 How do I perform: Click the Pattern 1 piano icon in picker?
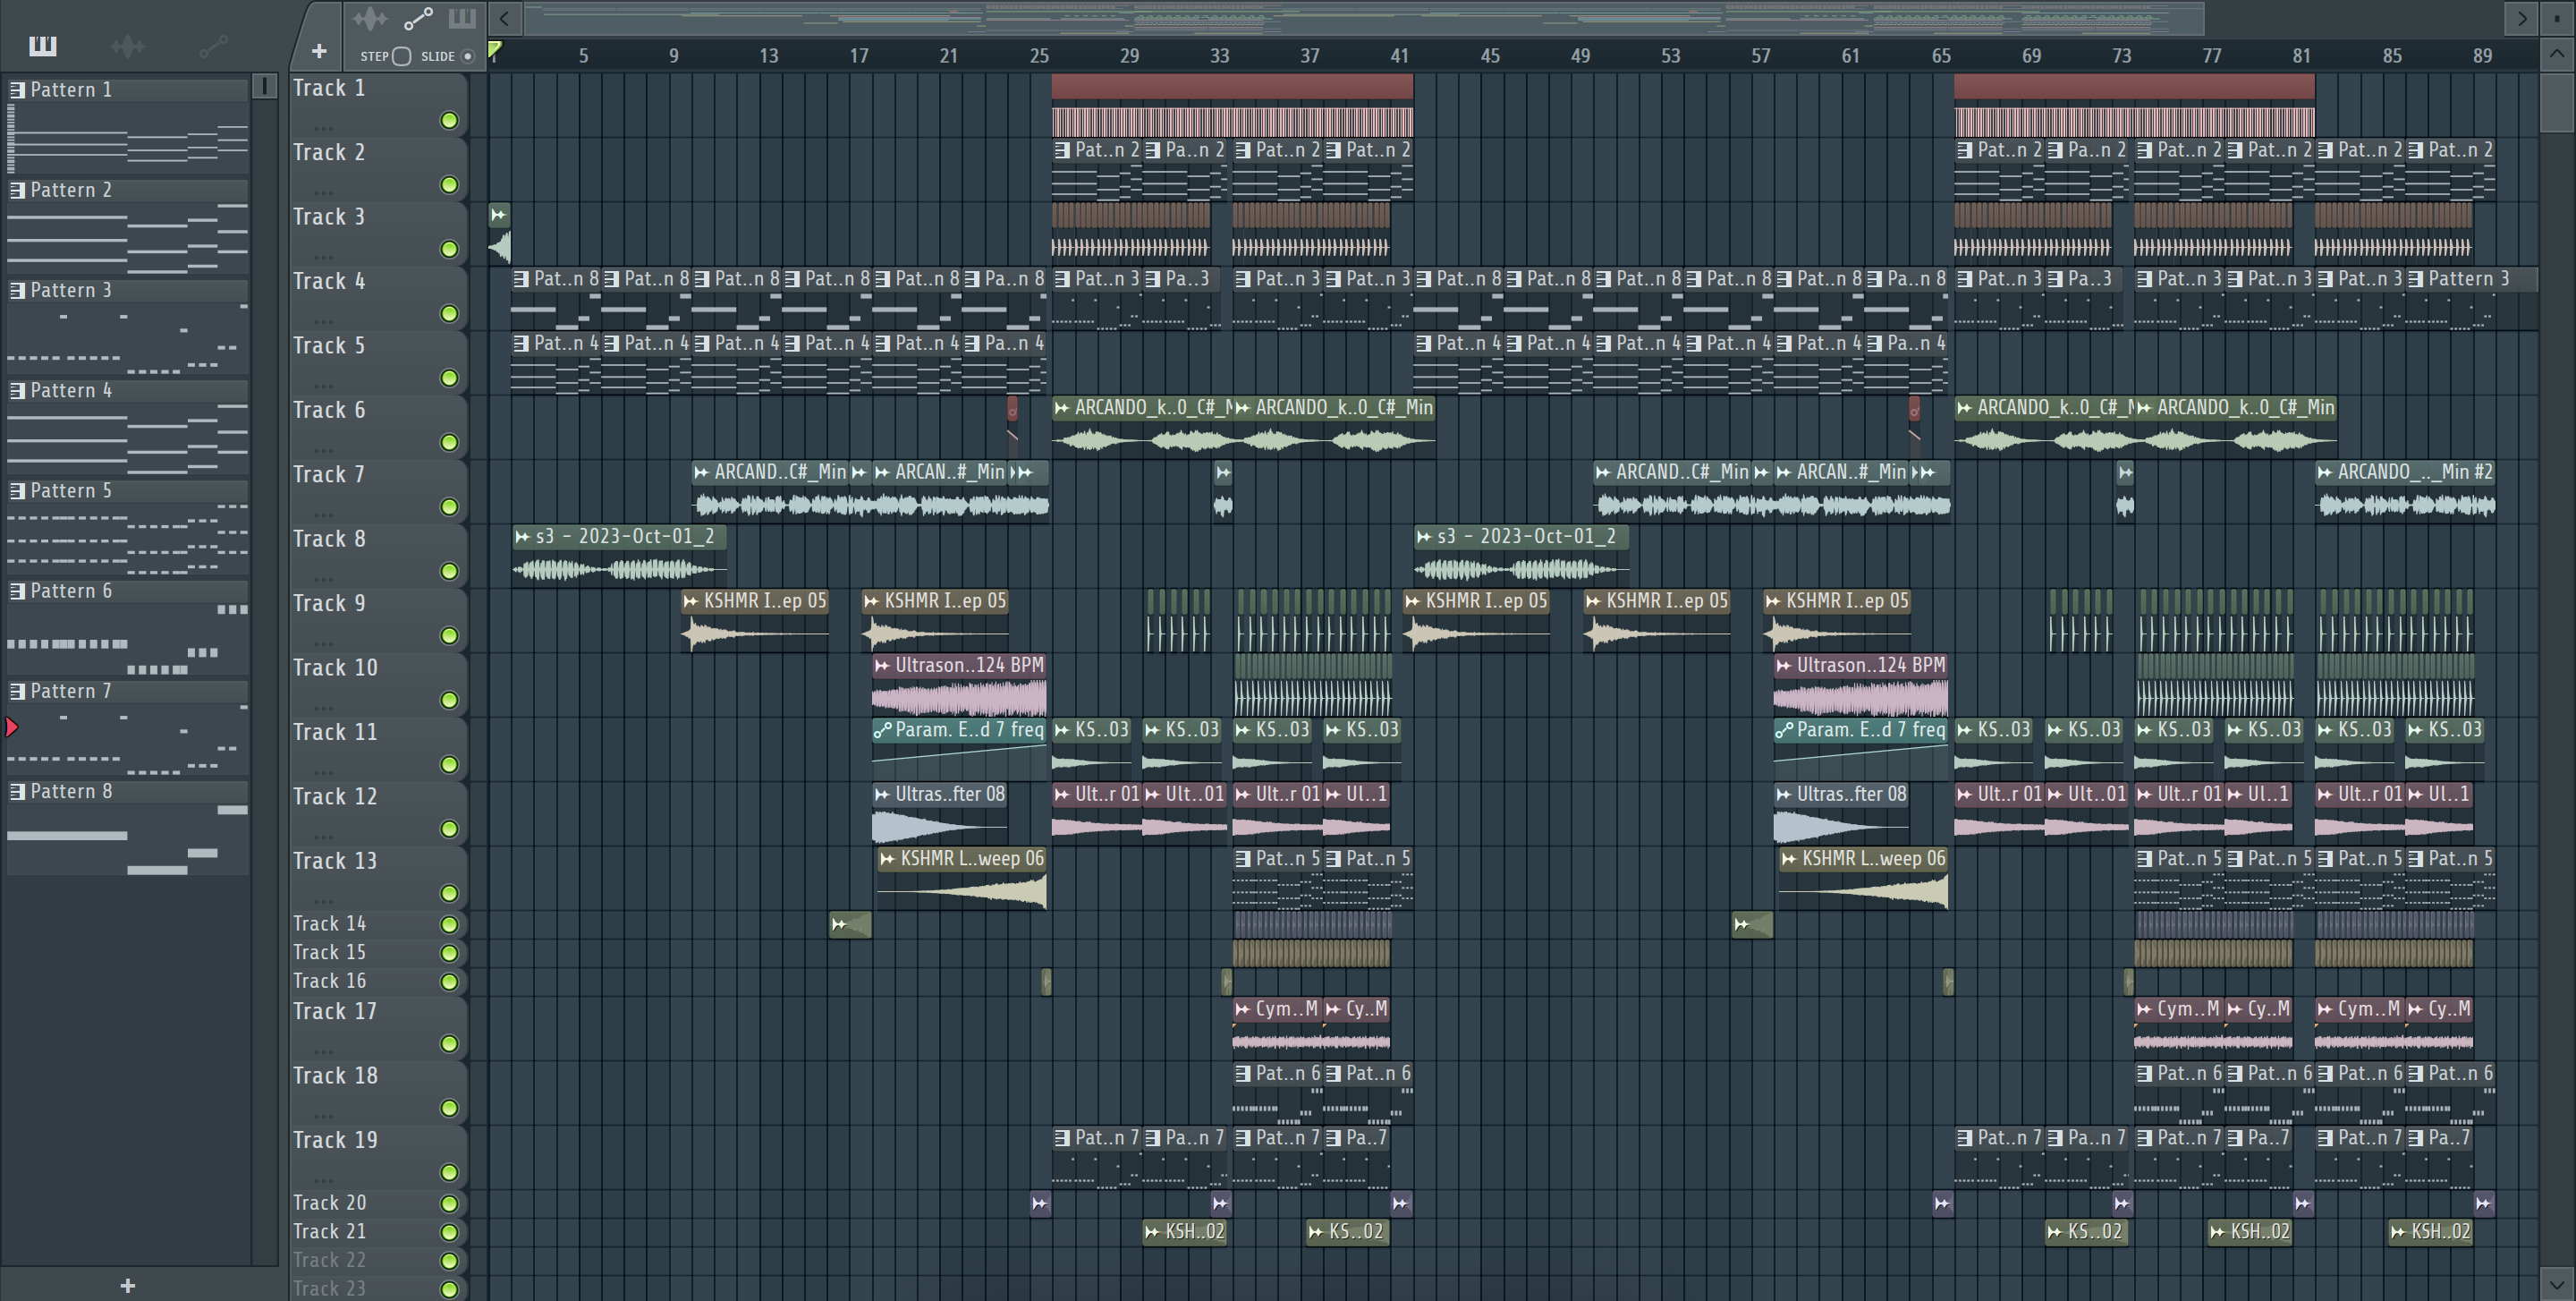17,90
